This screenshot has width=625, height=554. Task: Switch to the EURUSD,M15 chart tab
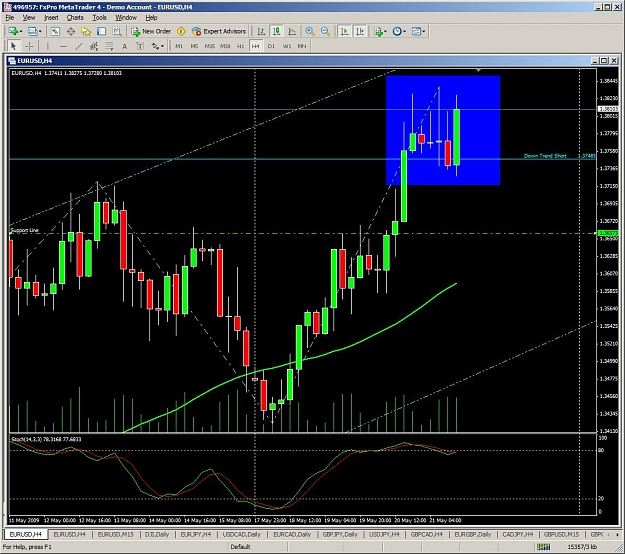coord(116,534)
